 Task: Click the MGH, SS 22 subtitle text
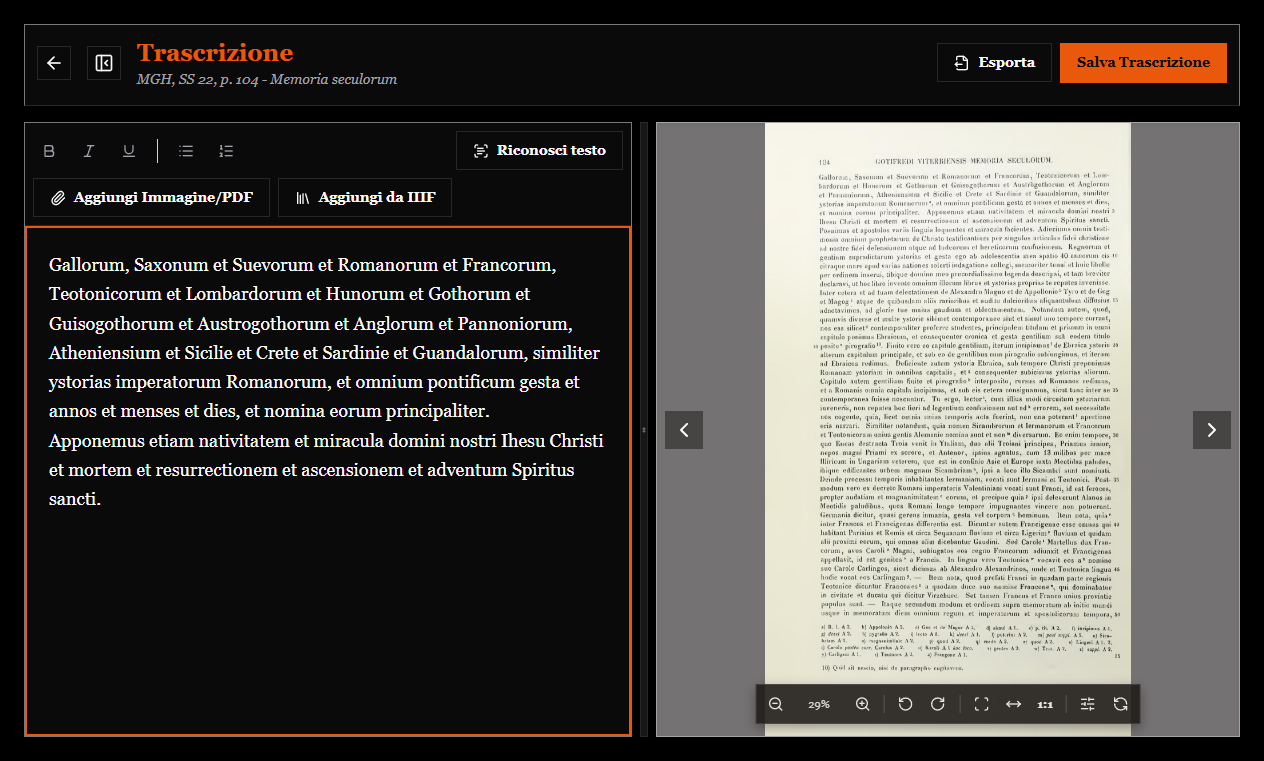(267, 79)
